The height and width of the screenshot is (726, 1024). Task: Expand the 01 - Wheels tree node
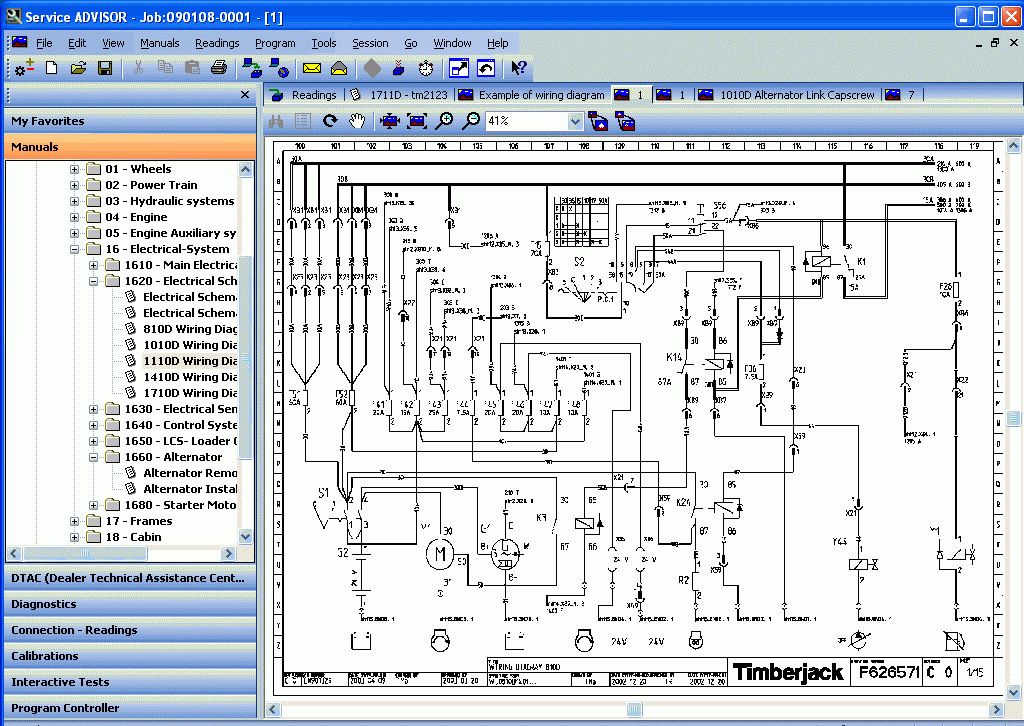[74, 169]
